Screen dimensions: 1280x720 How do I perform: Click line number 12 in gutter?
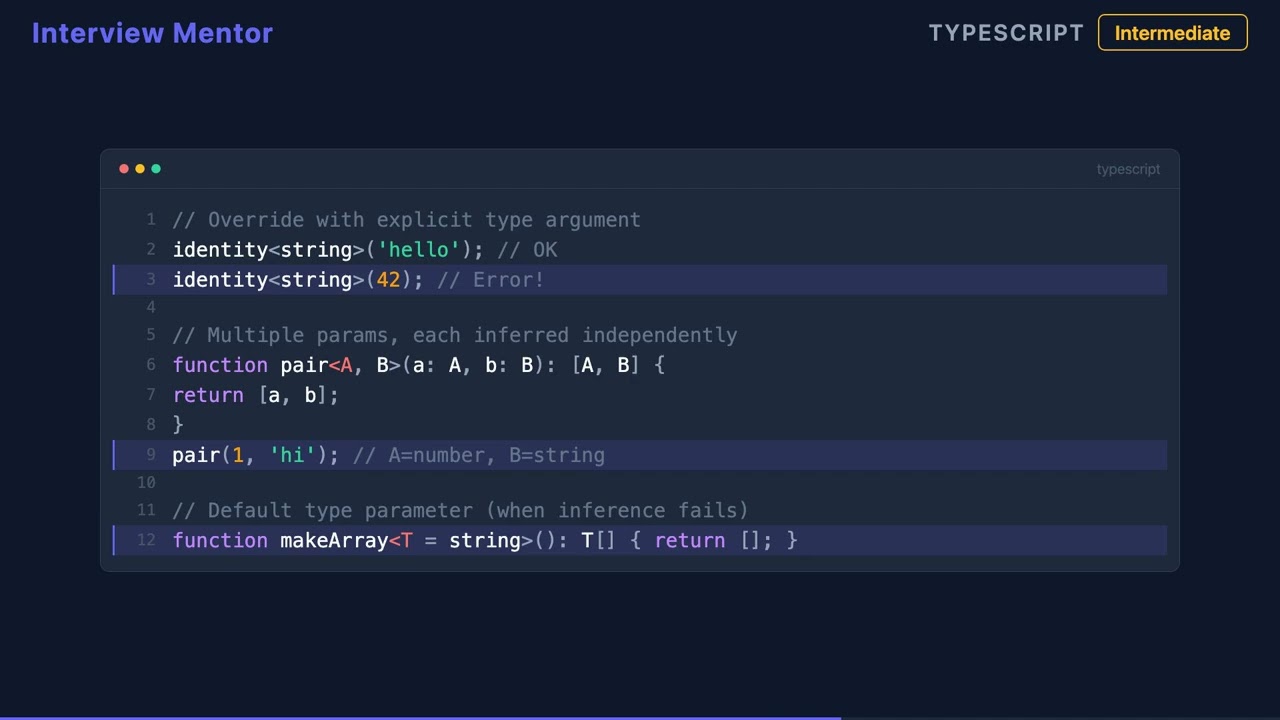(146, 540)
